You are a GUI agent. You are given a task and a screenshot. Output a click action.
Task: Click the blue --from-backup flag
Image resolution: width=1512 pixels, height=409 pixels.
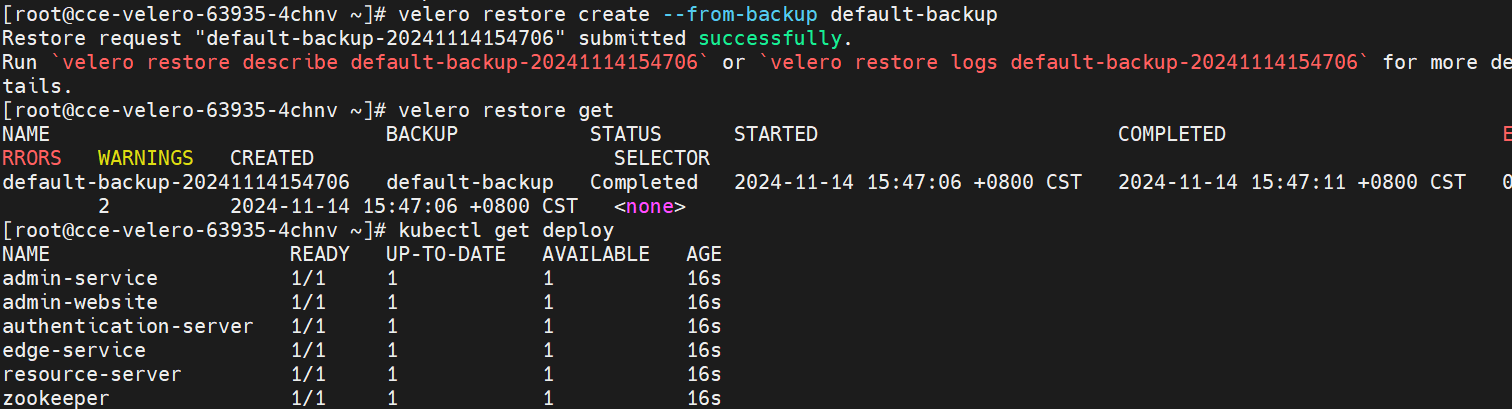pos(741,15)
